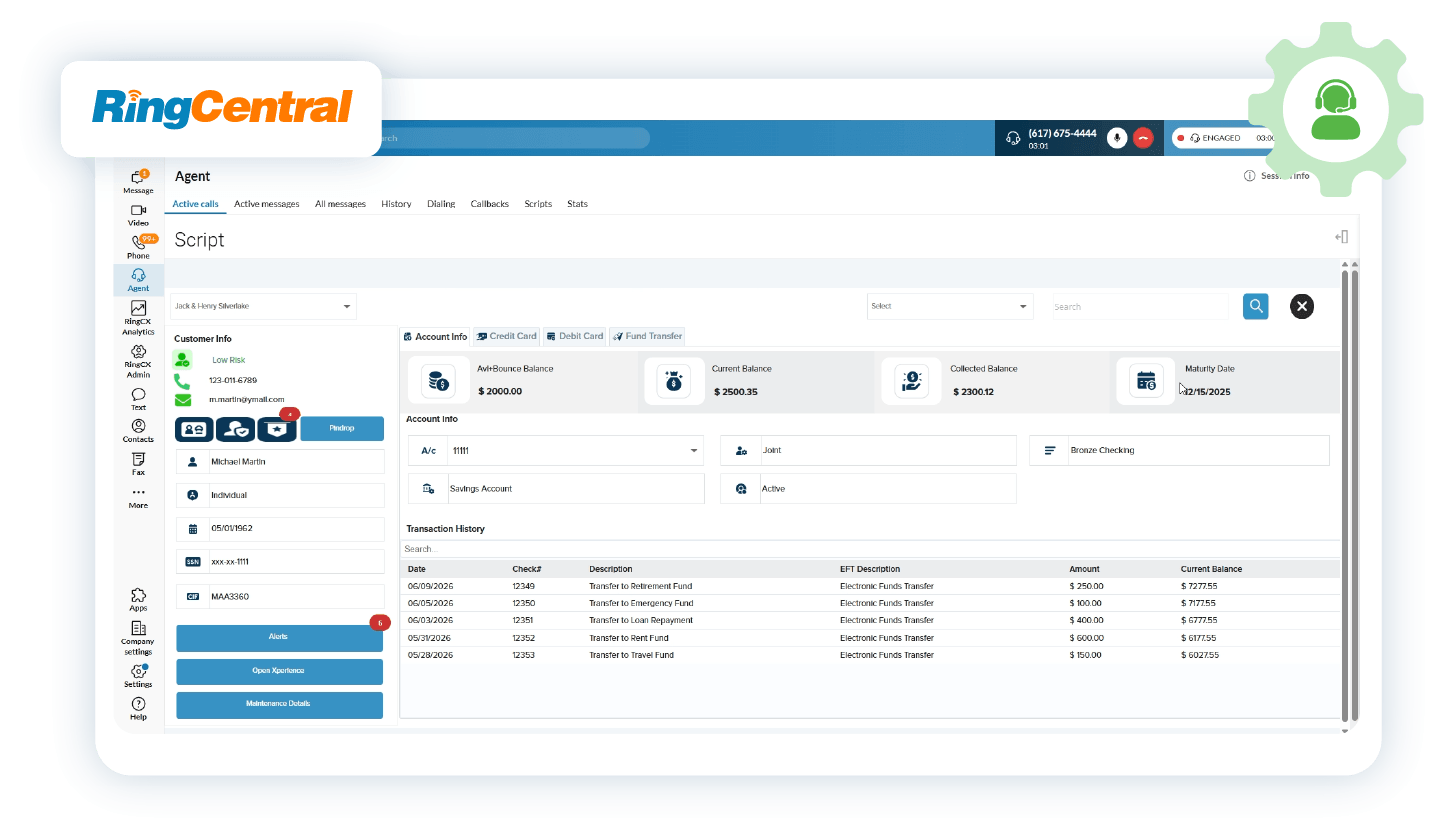Select the Transfer to Retirement Fund row
The image size is (1445, 839).
[x=870, y=586]
